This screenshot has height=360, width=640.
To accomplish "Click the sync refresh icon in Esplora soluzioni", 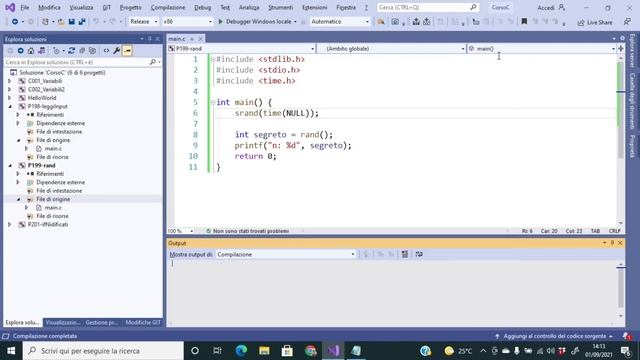I will click(x=71, y=51).
